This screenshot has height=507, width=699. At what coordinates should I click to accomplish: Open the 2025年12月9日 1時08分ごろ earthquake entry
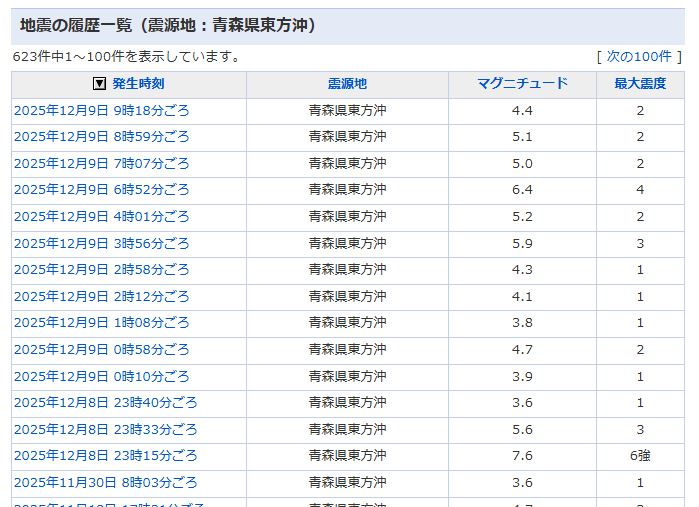[101, 323]
